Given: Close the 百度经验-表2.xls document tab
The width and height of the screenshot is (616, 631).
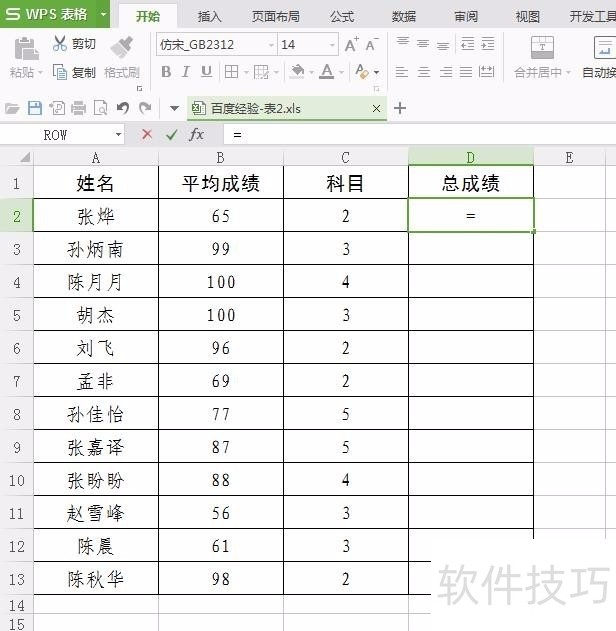Looking at the screenshot, I should click(x=377, y=108).
